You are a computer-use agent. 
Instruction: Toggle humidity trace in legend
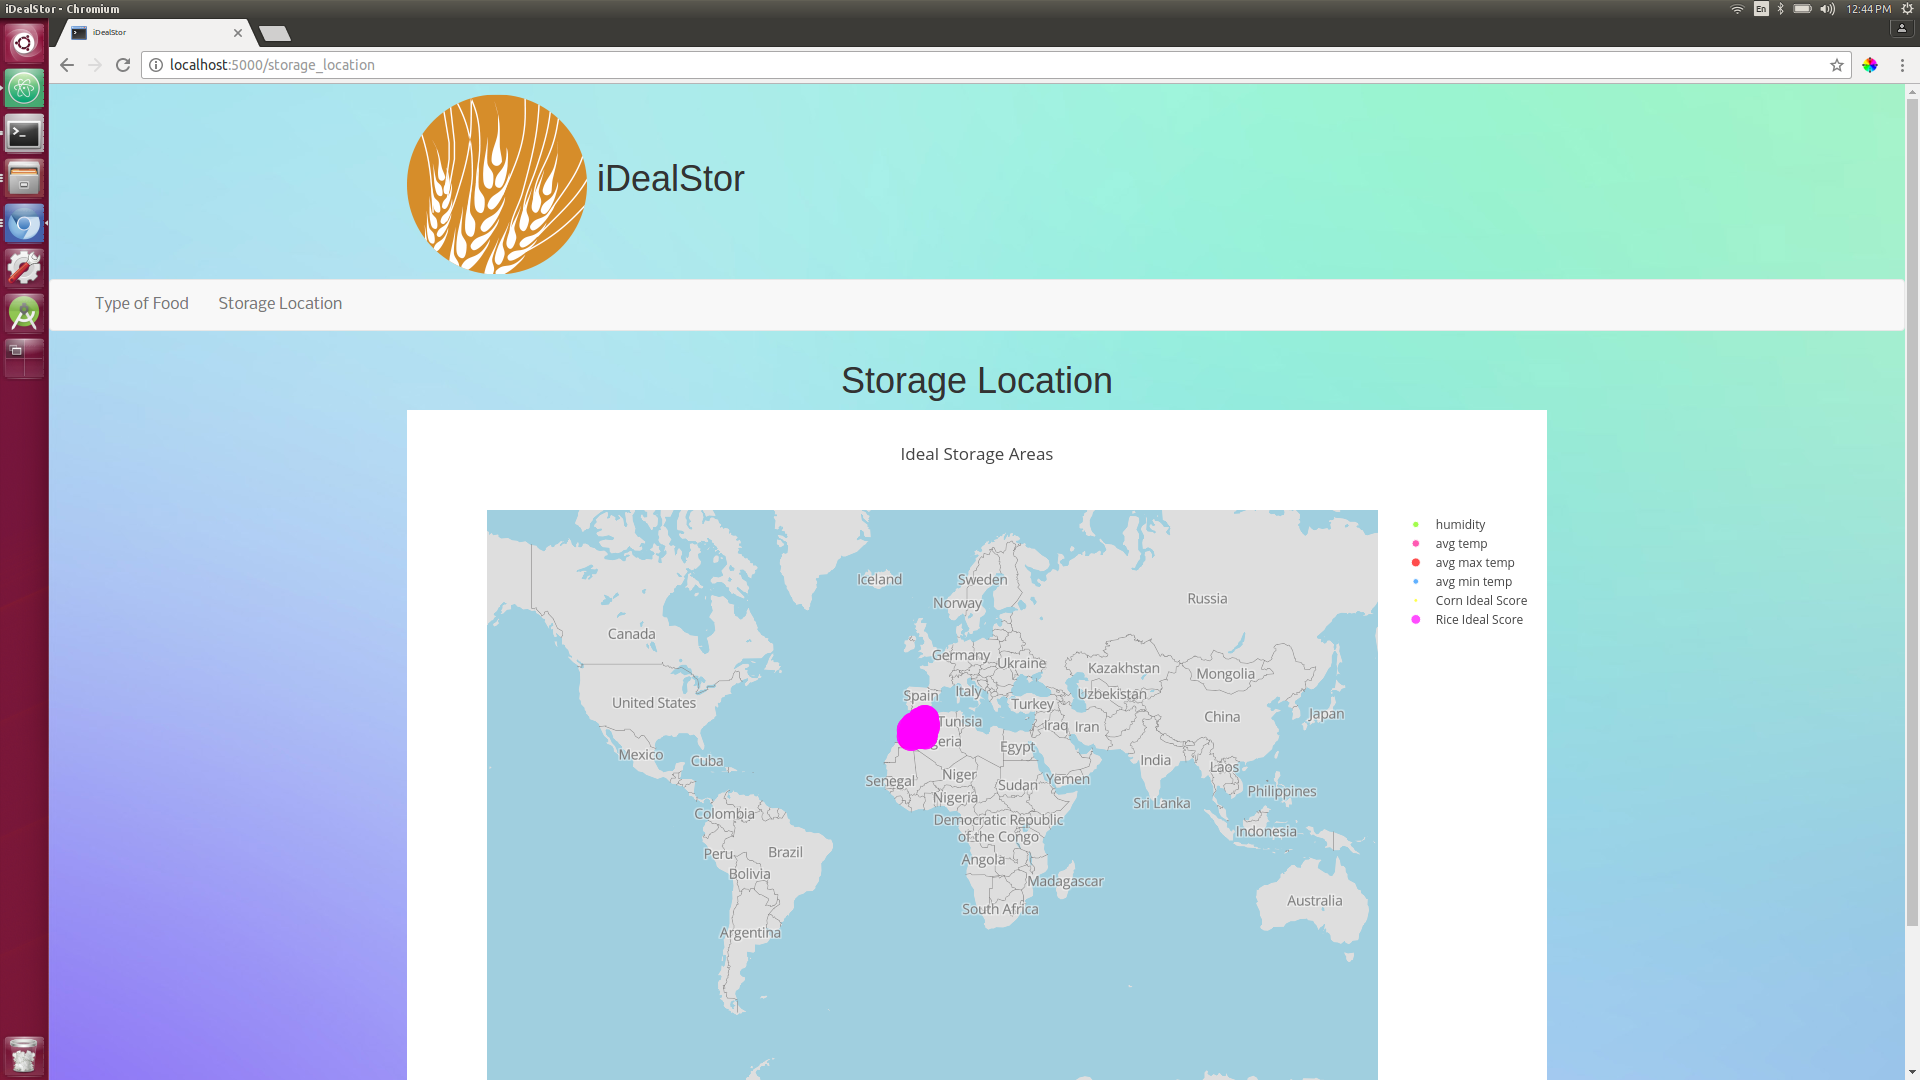click(x=1460, y=525)
